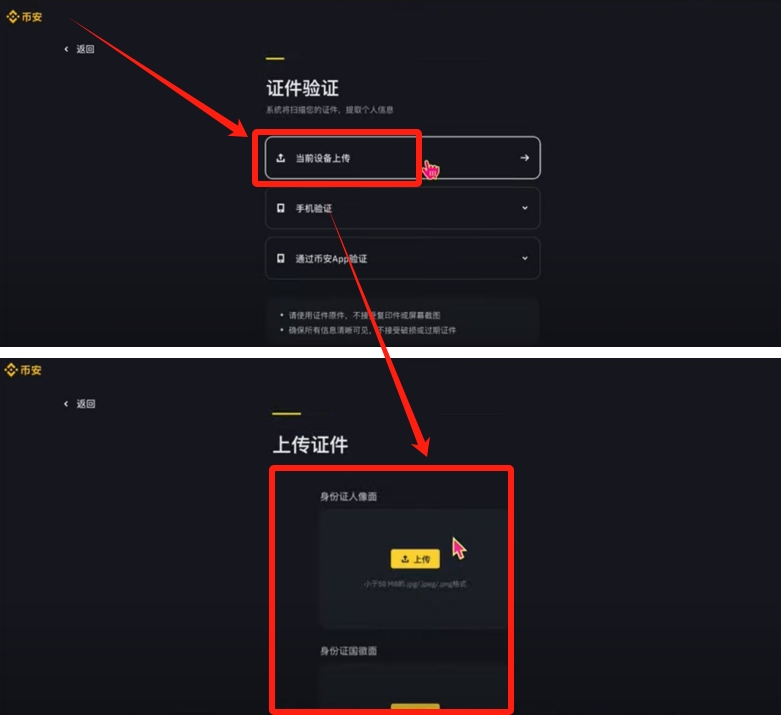Click the phone icon beside 手机验证
Image resolution: width=782 pixels, height=715 pixels.
click(x=281, y=208)
